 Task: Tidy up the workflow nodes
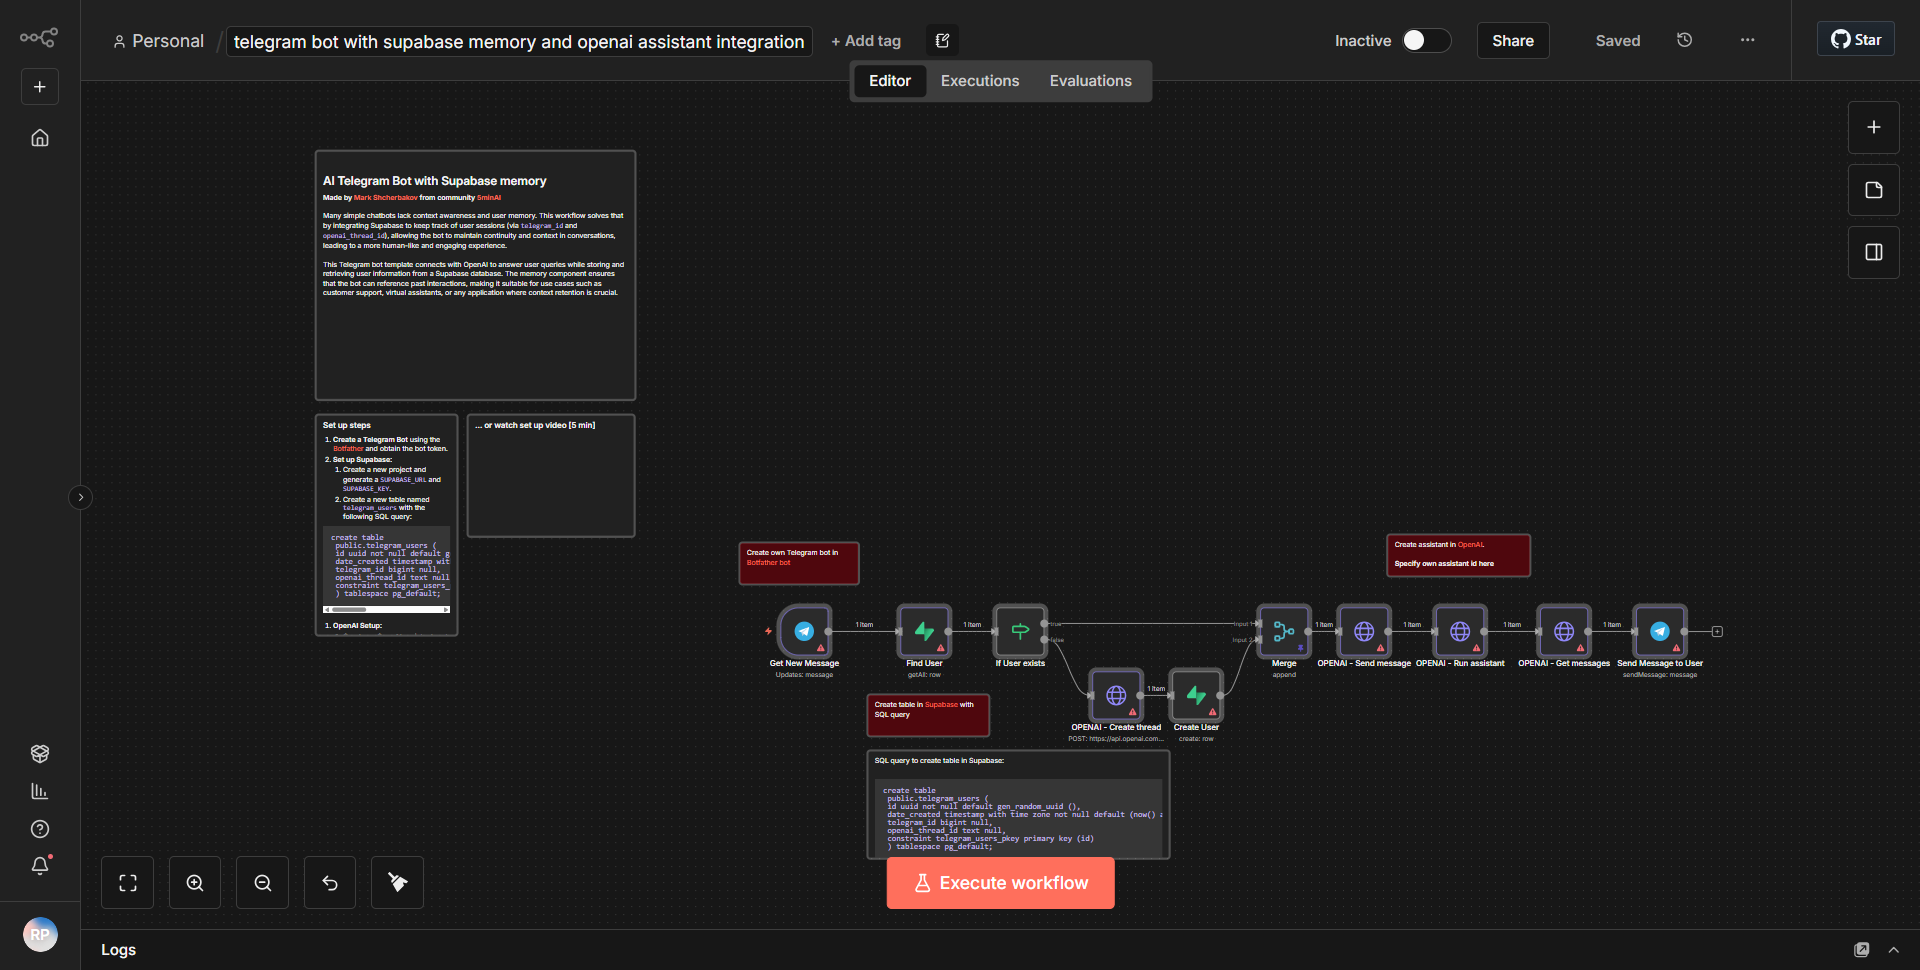coord(398,883)
